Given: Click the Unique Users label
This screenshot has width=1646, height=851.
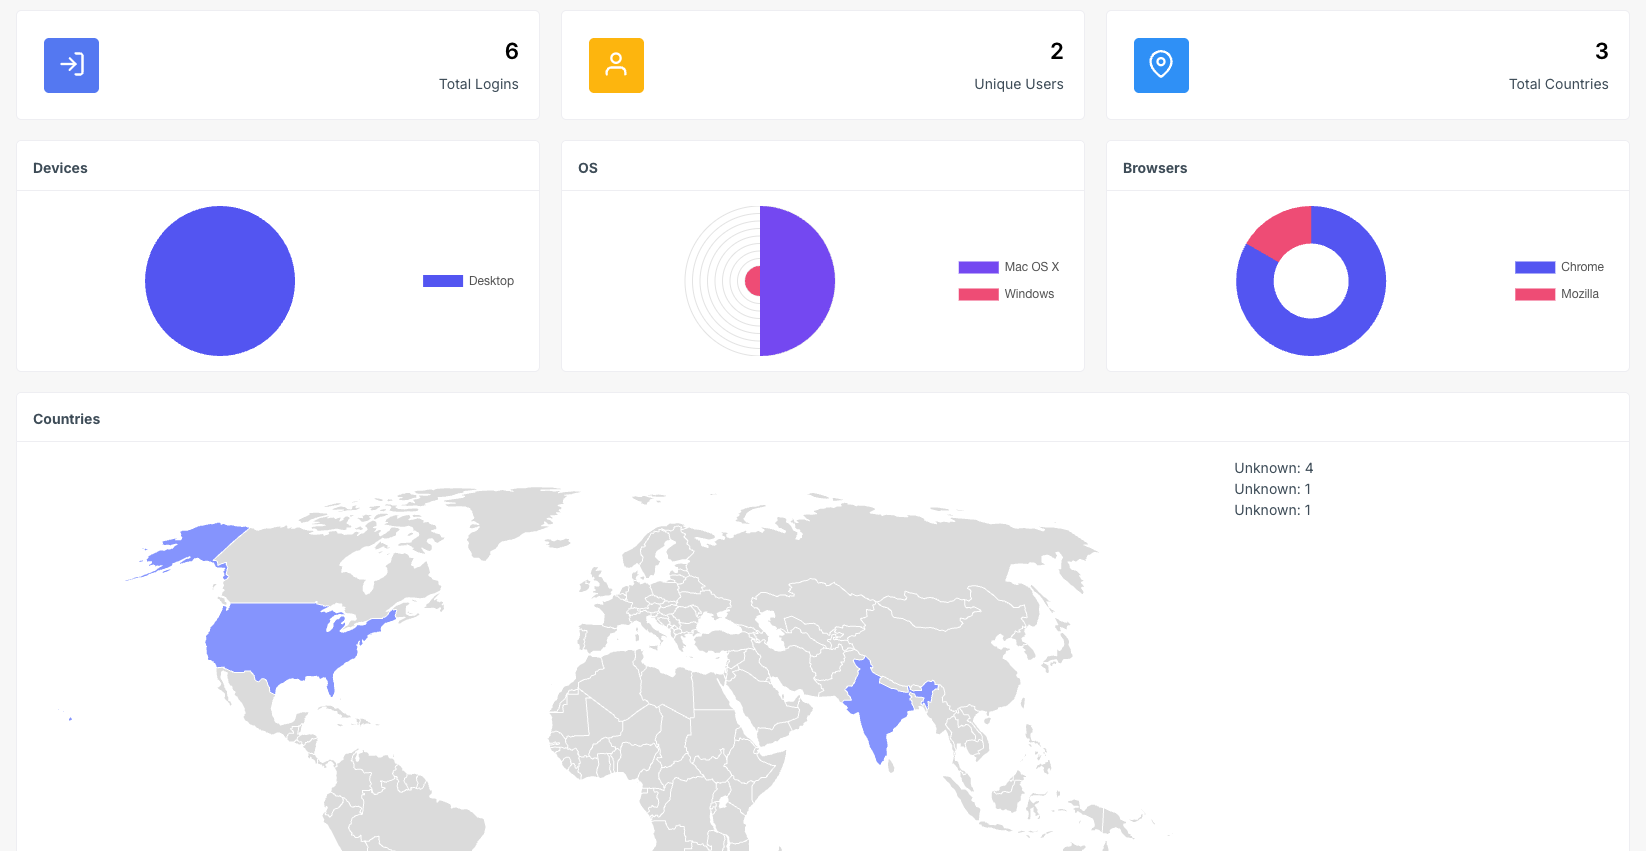Looking at the screenshot, I should pyautogui.click(x=1019, y=84).
